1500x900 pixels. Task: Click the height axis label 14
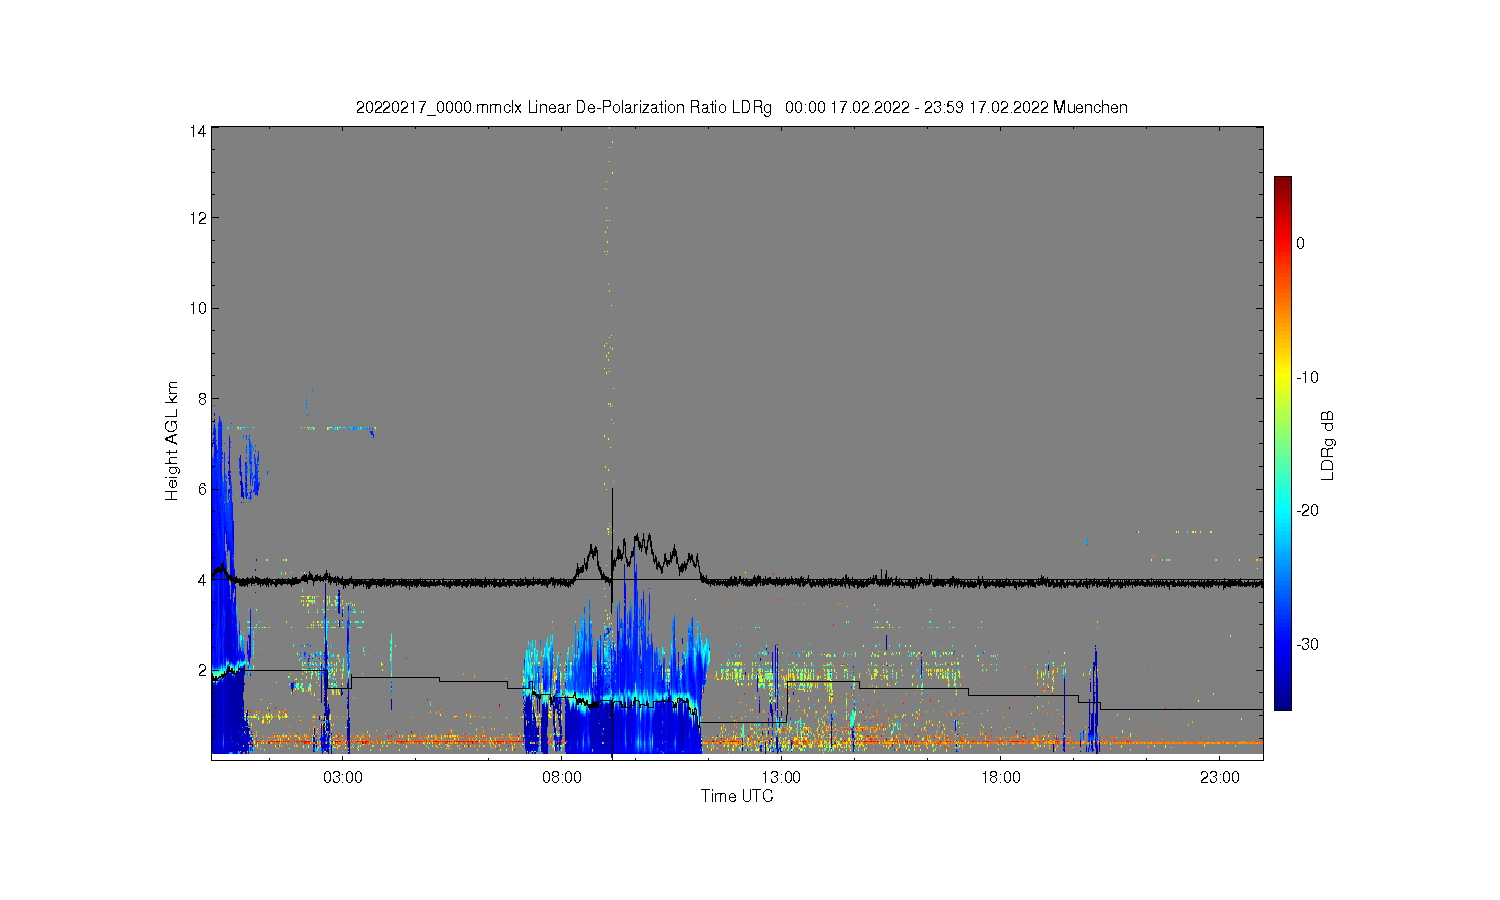(198, 131)
